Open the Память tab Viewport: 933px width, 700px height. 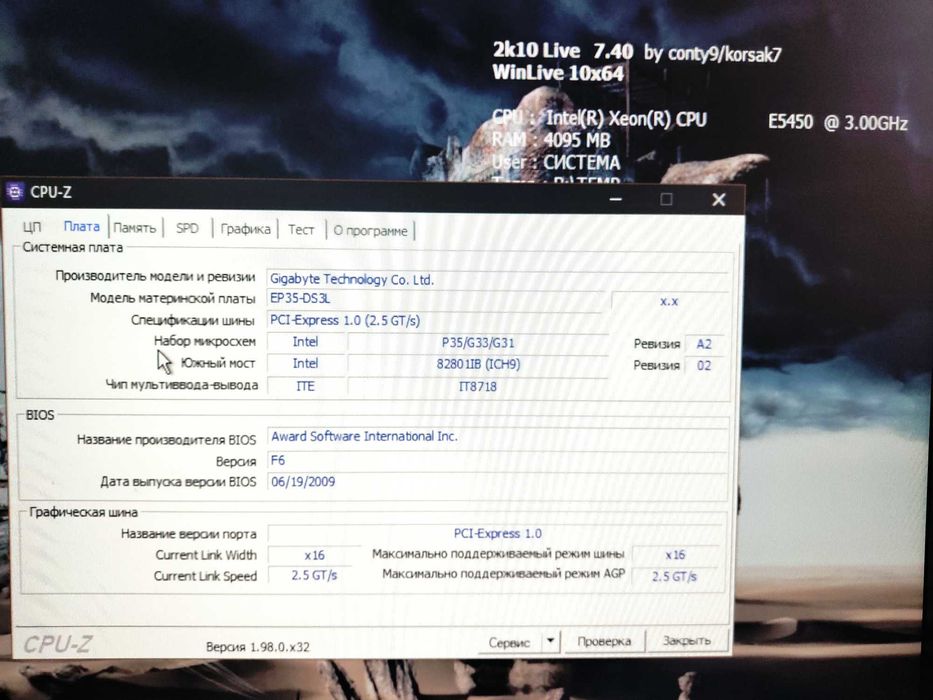[x=135, y=227]
